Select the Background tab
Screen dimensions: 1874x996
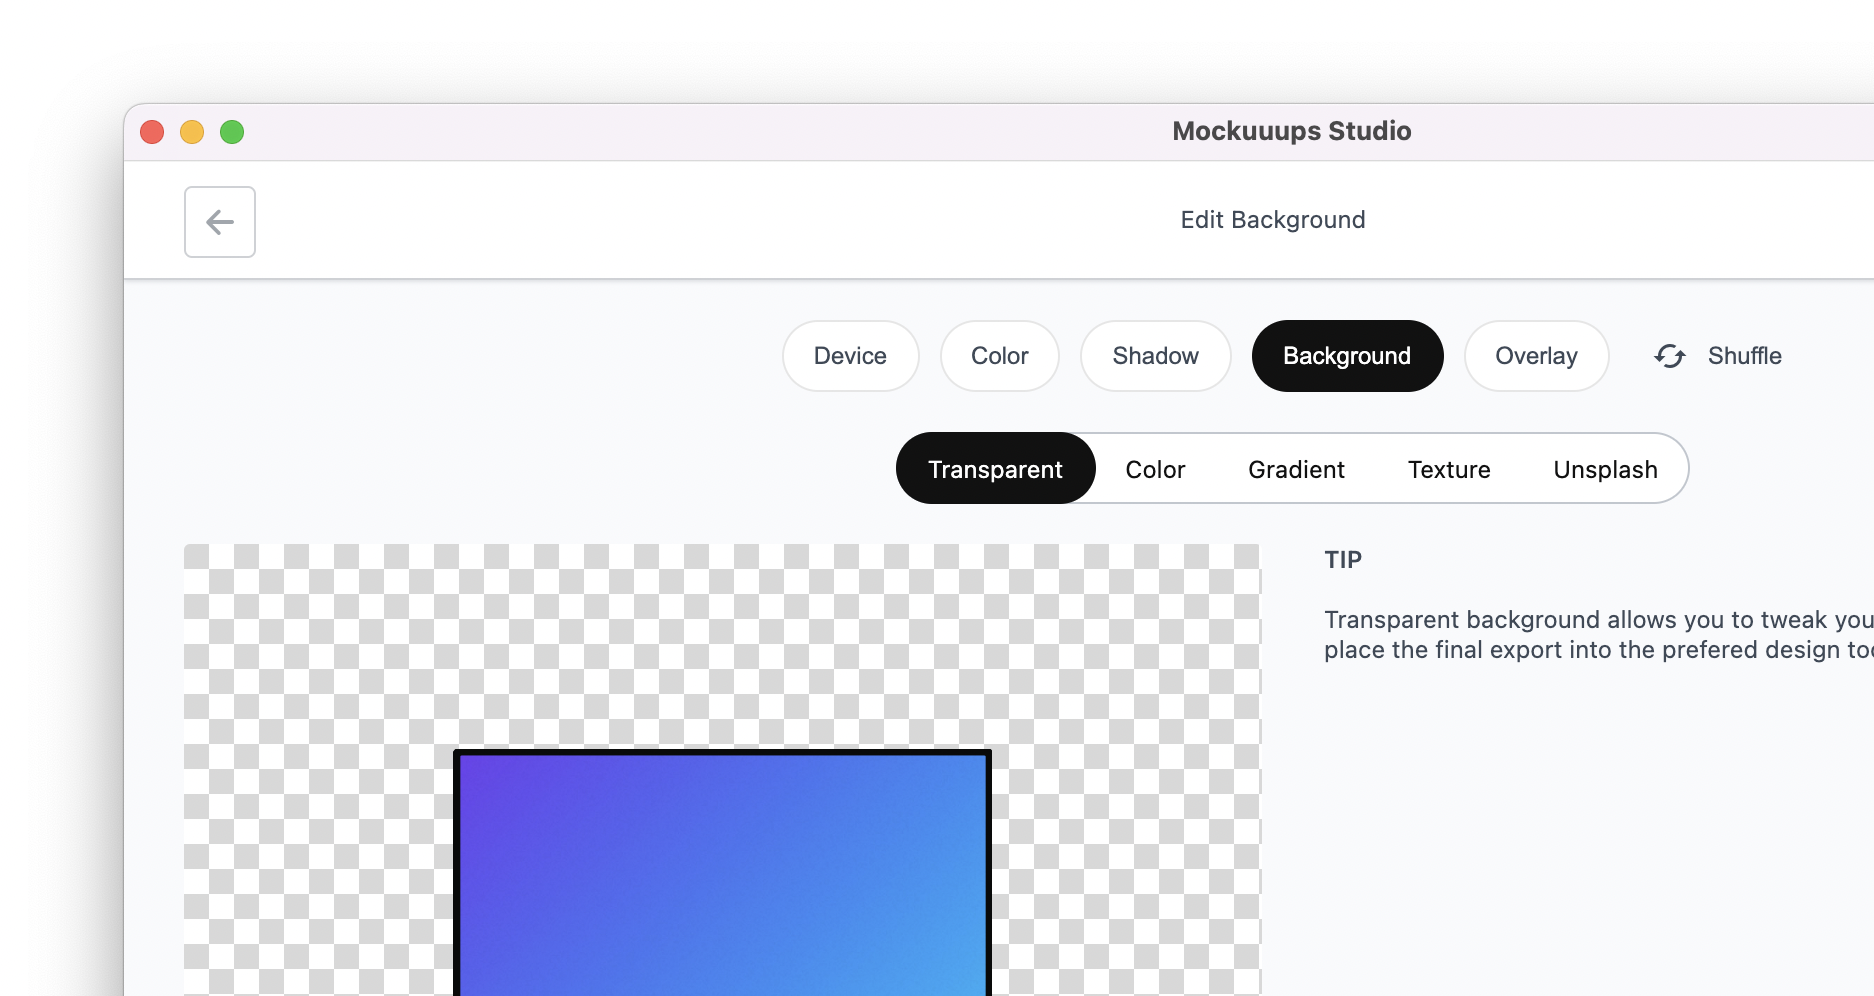[x=1347, y=356]
